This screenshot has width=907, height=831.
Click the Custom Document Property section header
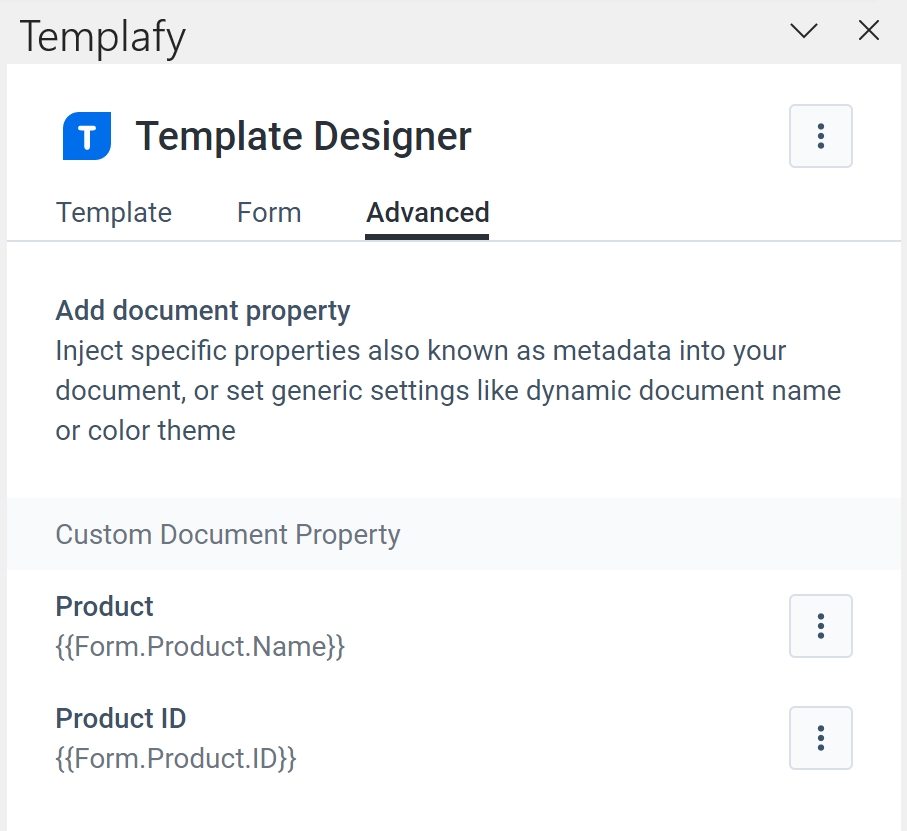227,535
